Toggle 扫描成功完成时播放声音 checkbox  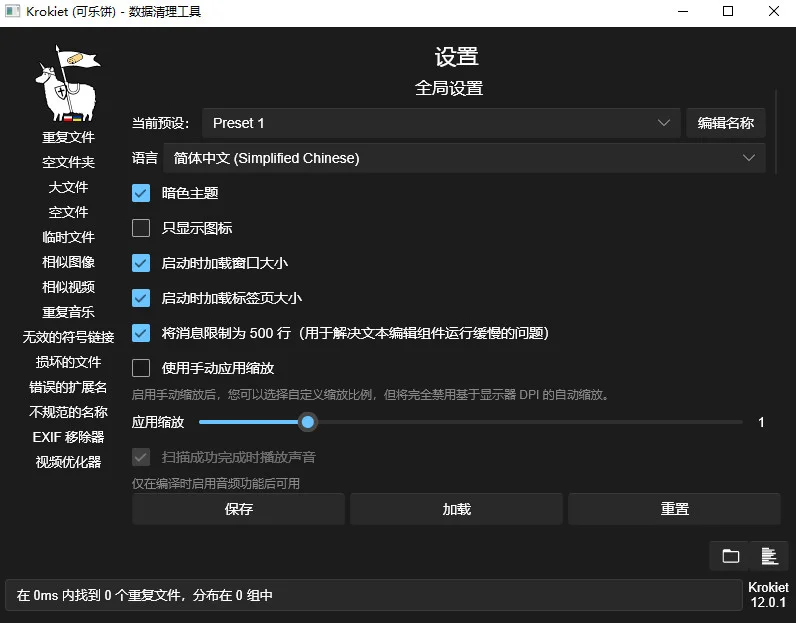[141, 457]
